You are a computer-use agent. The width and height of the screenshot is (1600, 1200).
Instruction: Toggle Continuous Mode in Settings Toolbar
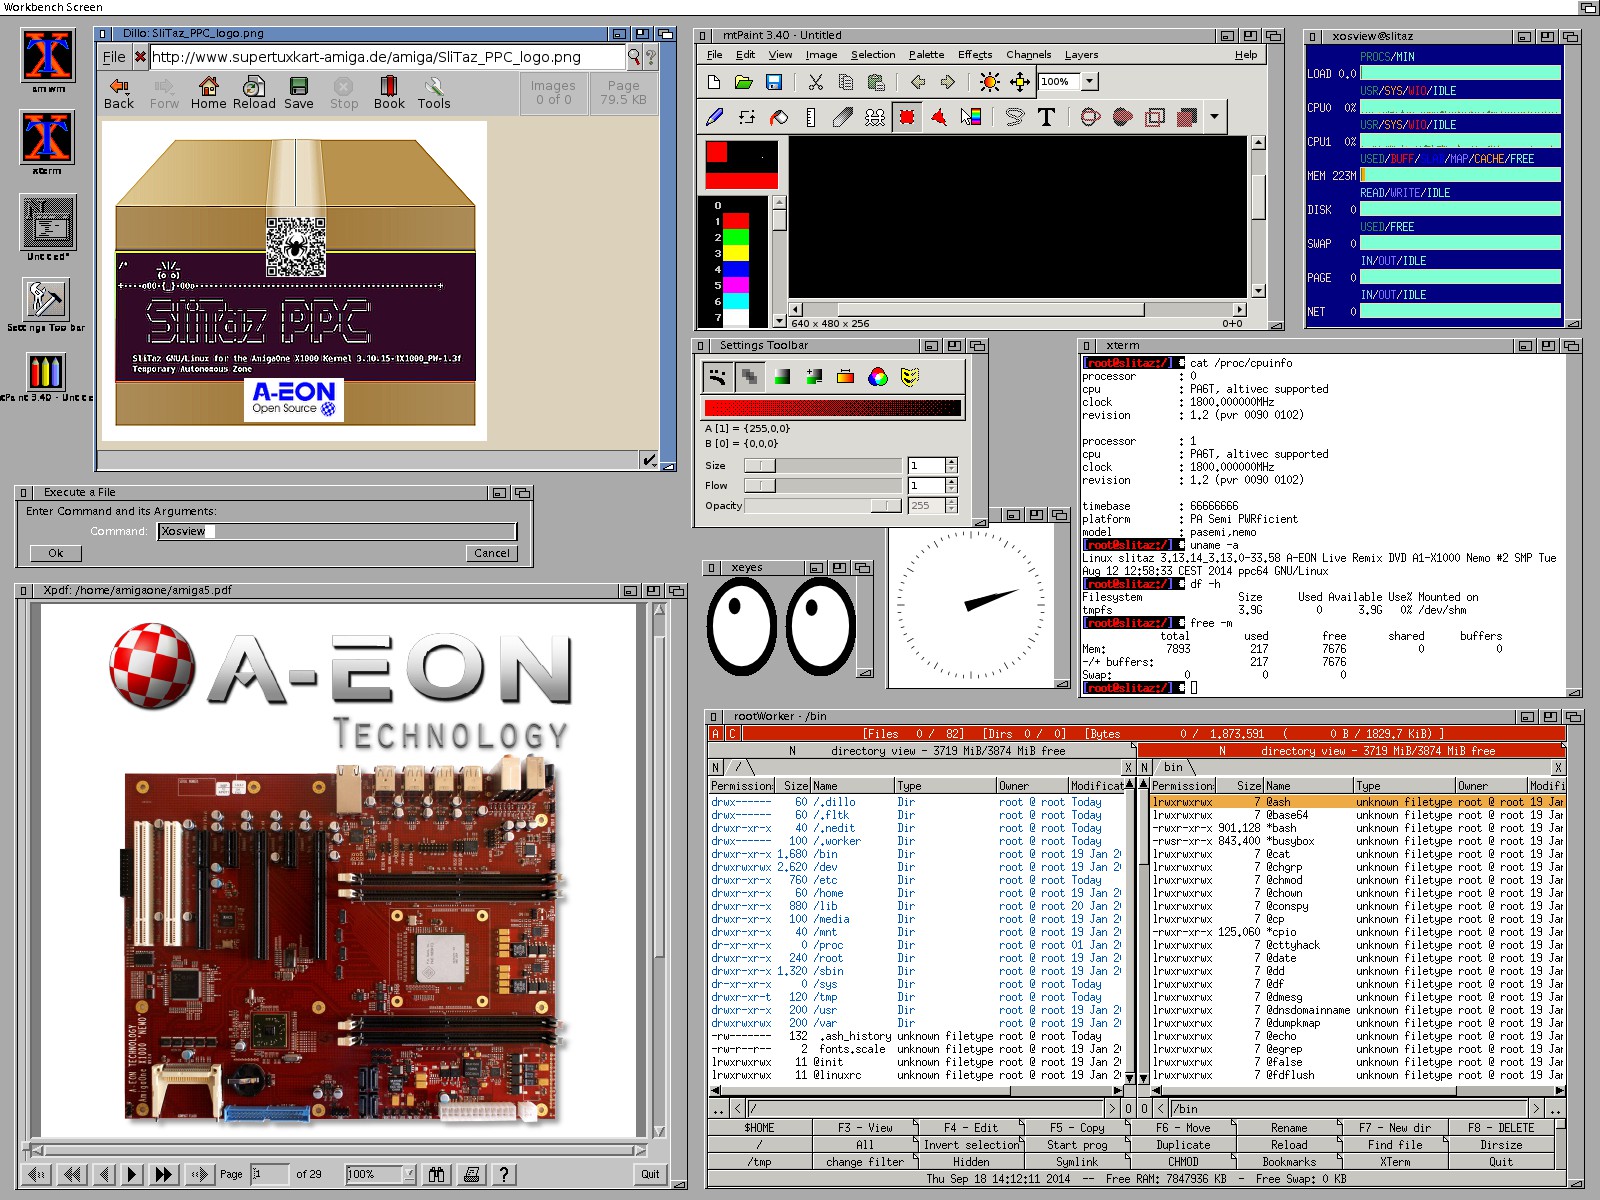tap(717, 377)
